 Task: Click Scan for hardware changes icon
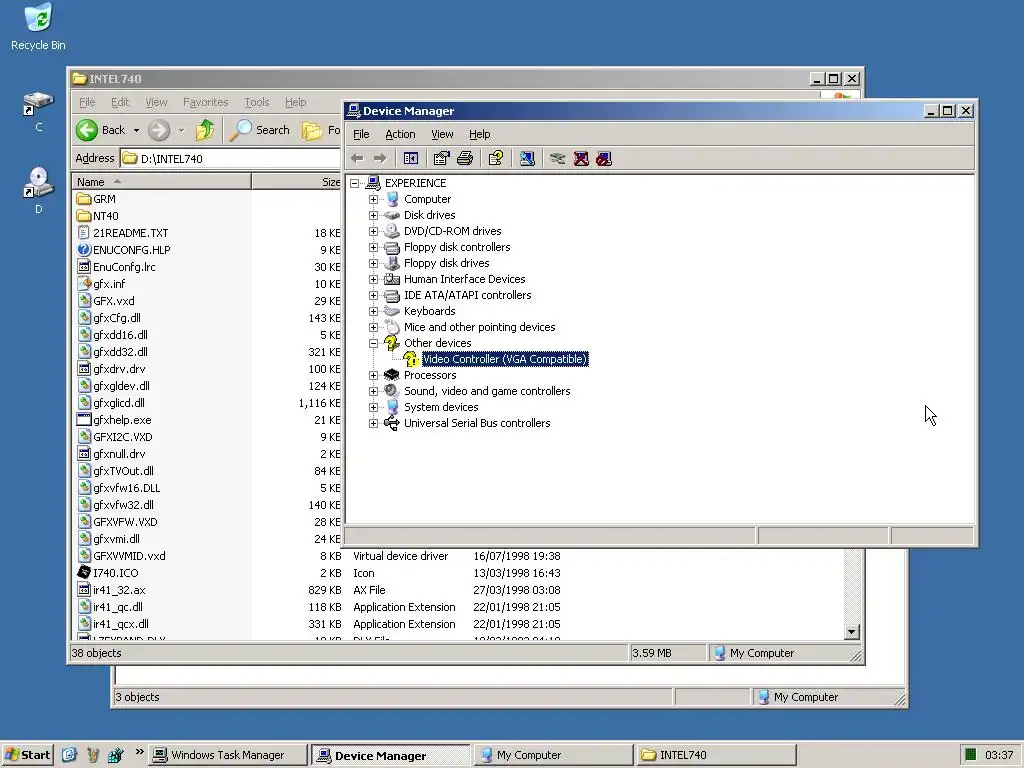pyautogui.click(x=527, y=158)
